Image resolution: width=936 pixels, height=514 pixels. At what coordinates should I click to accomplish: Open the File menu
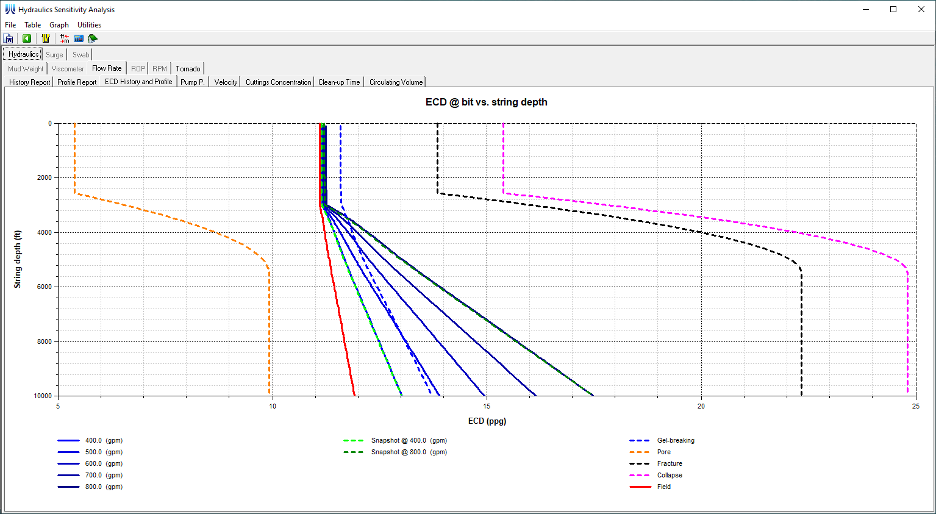click(x=10, y=24)
